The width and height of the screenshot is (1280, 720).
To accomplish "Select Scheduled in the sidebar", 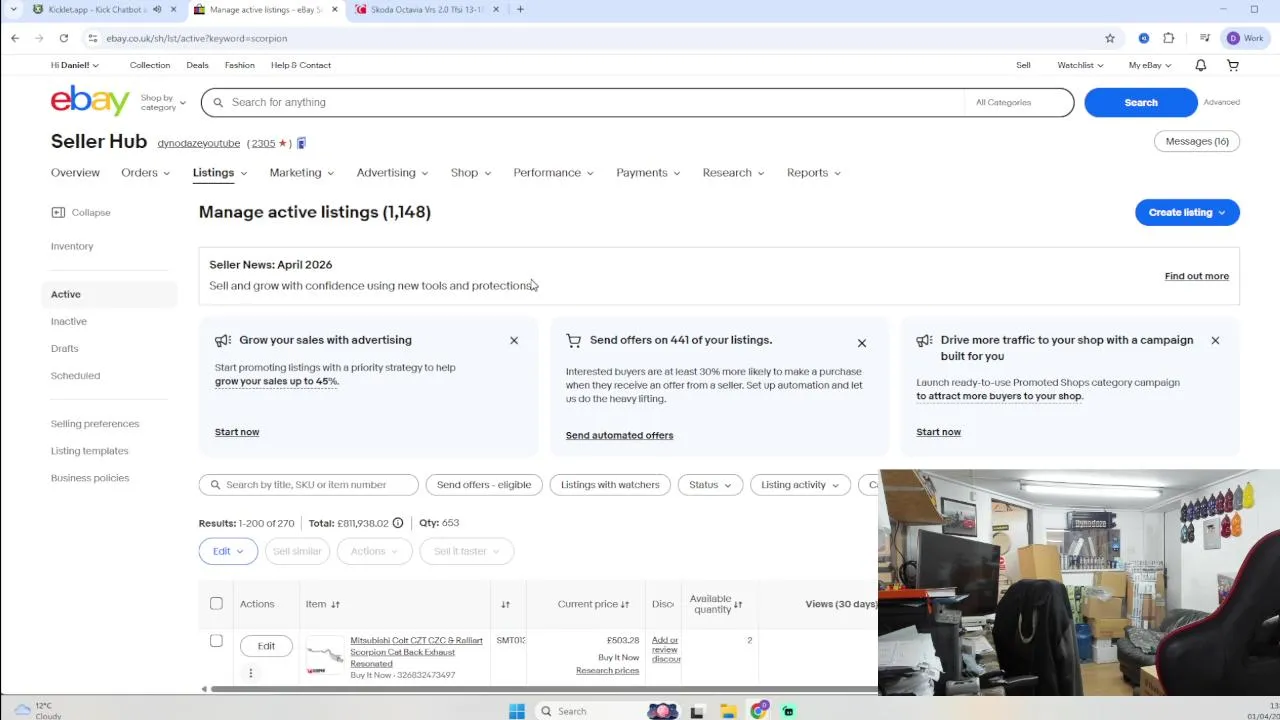I will point(75,375).
